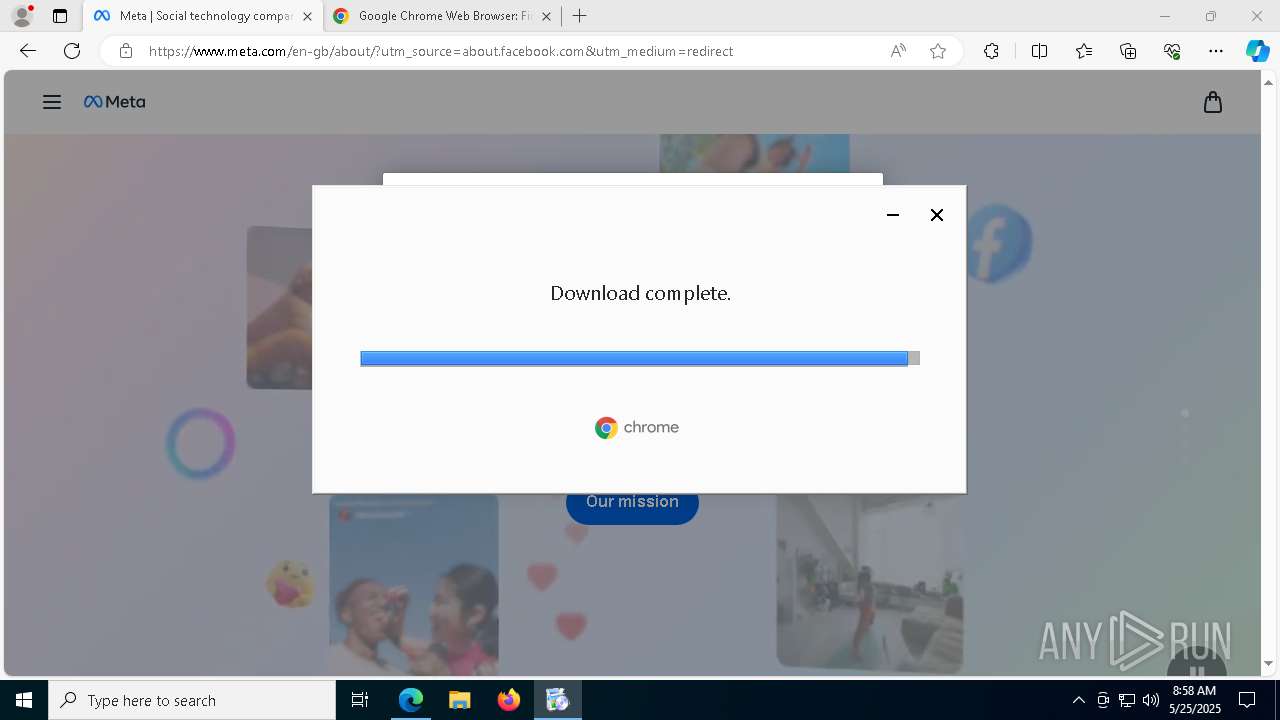Open the network status tray icon

[x=1127, y=700]
